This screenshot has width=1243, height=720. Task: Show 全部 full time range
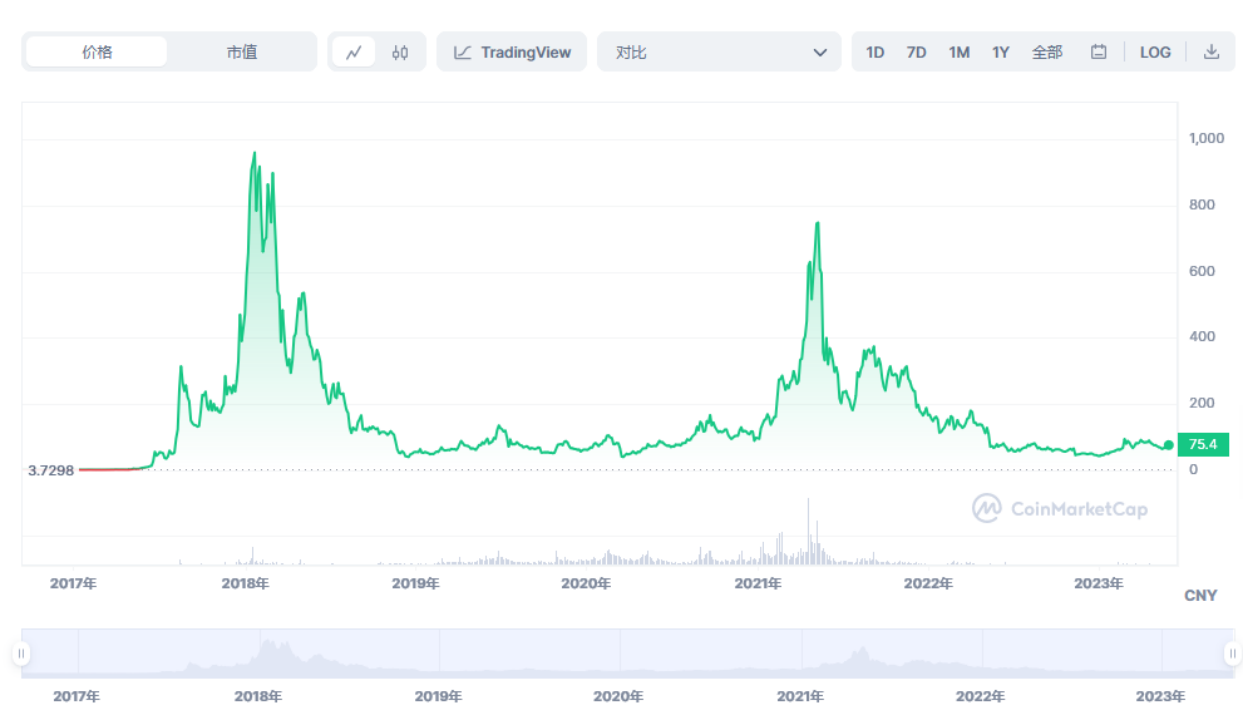click(x=1047, y=52)
